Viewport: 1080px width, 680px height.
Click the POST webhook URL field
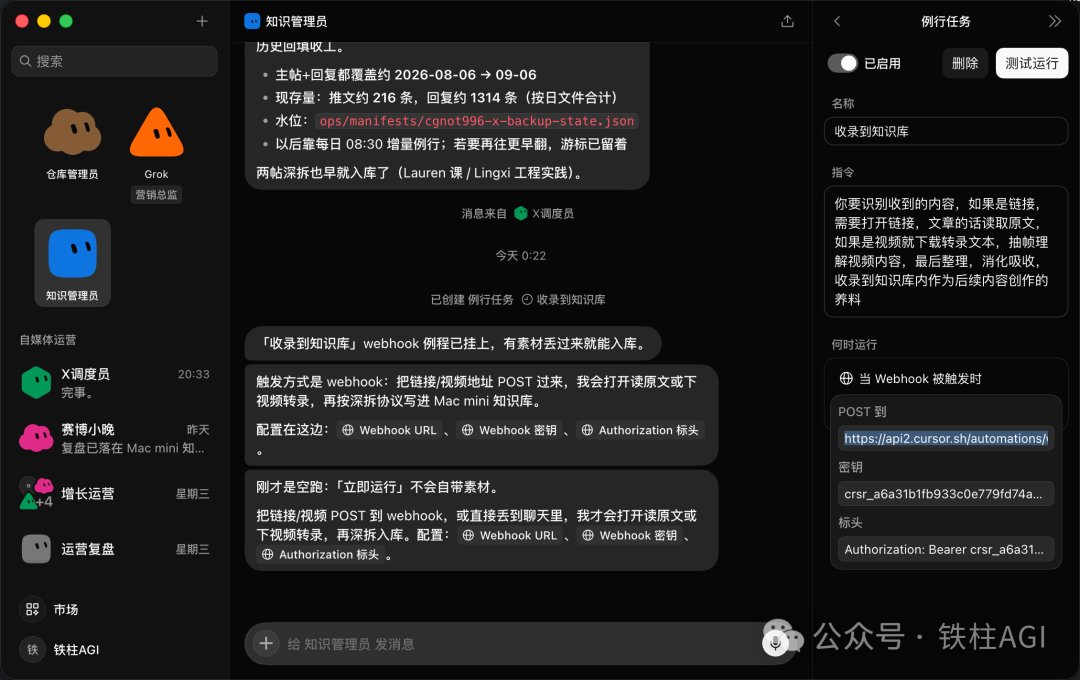(945, 438)
